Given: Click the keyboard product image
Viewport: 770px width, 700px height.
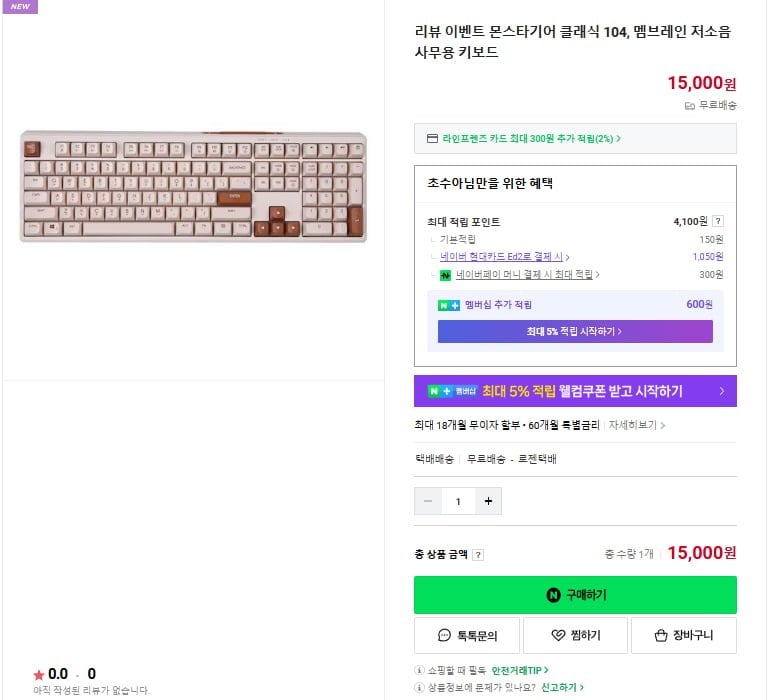Looking at the screenshot, I should 193,187.
